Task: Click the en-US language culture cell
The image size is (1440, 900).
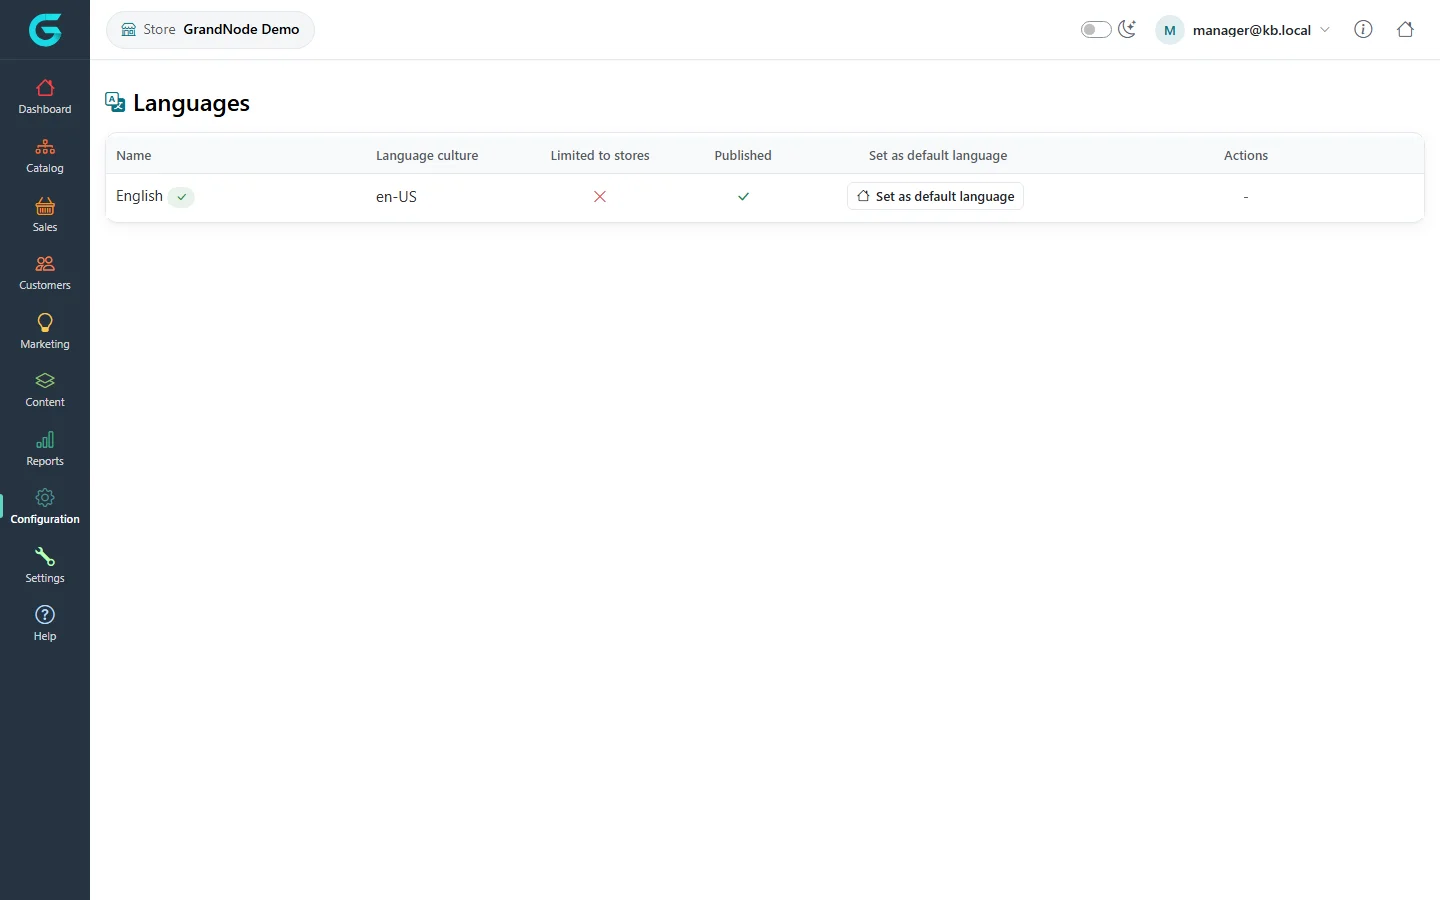Action: 396,197
